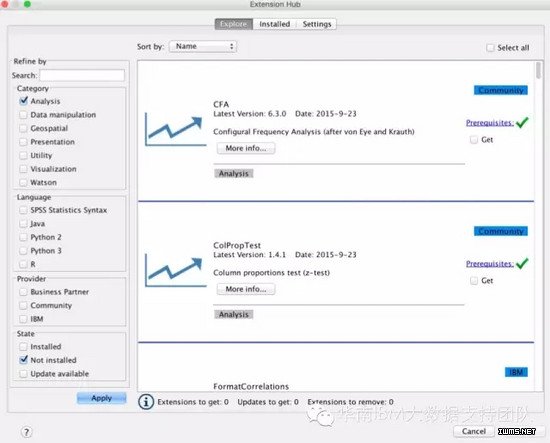
Task: Click the IBM badge on FormatCorrelations
Action: pos(516,372)
